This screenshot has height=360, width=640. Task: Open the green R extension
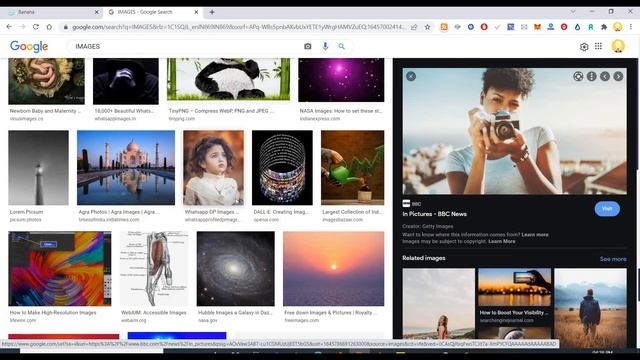pos(591,27)
